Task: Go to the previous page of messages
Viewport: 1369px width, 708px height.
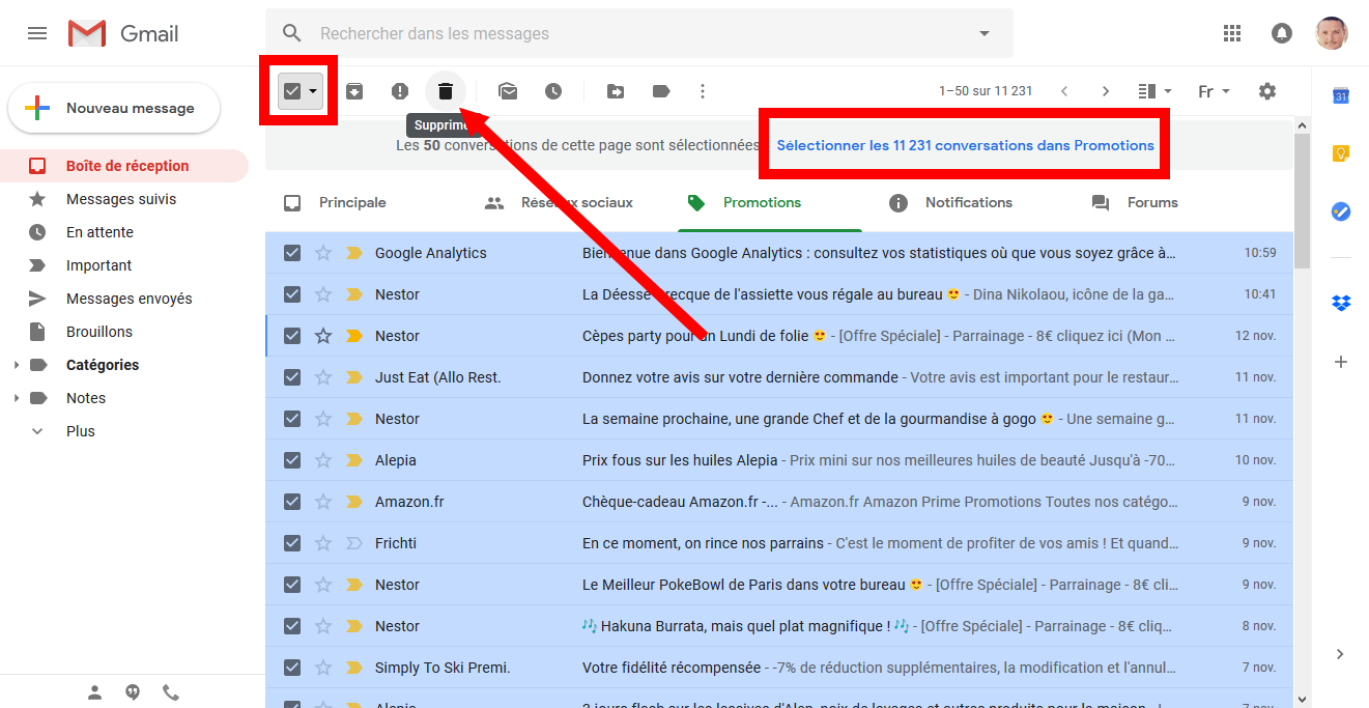Action: point(1064,91)
